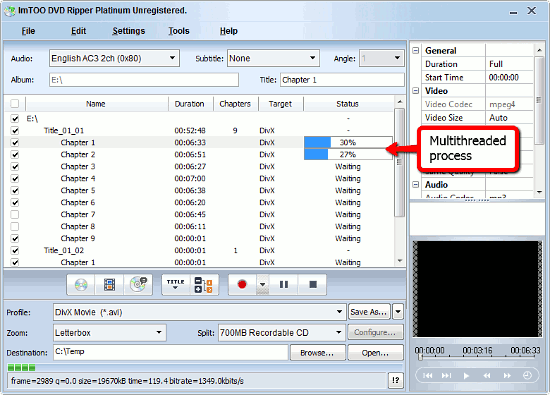Image resolution: width=550 pixels, height=395 pixels.
Task: Collapse the Audio properties section
Action: (416, 185)
